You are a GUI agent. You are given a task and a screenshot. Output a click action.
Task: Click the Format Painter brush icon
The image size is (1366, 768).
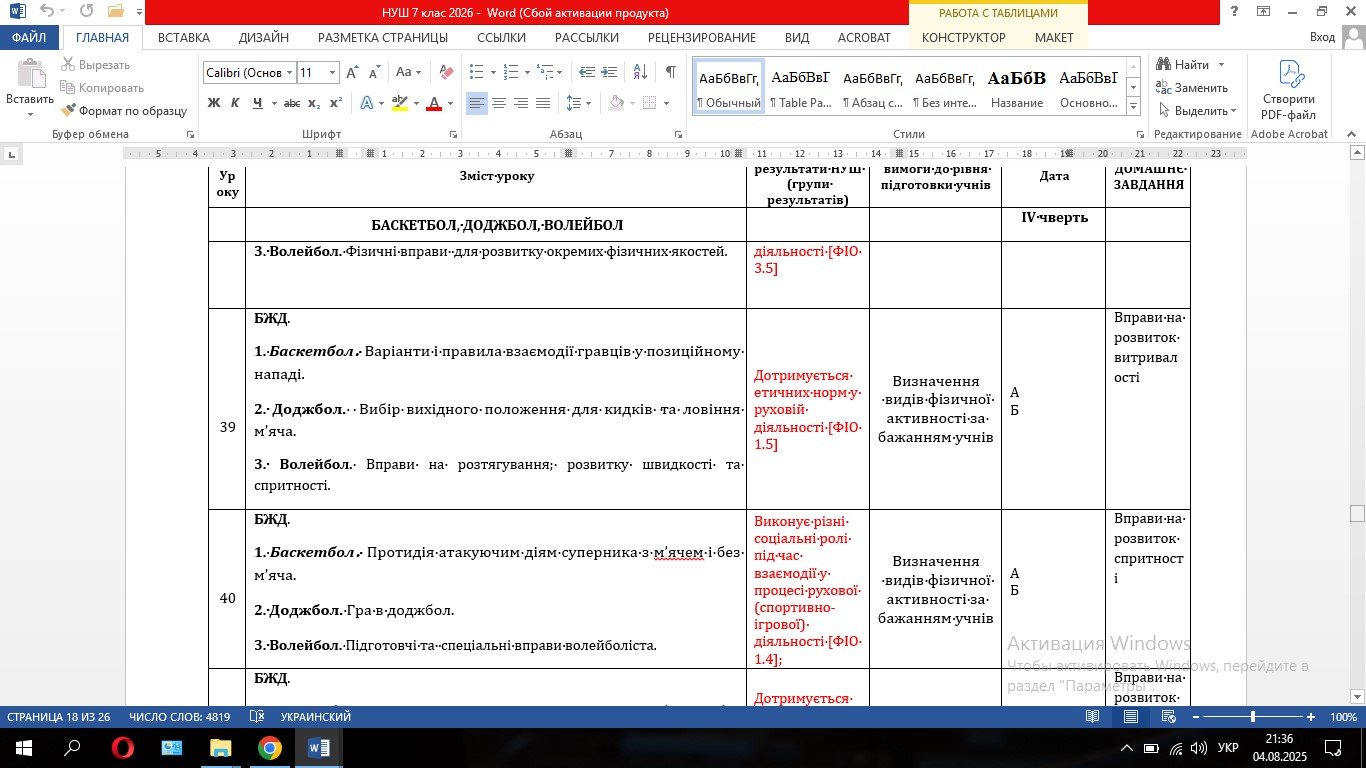(x=68, y=111)
